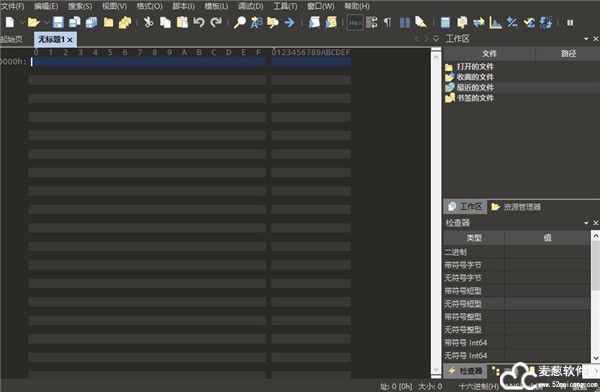
Task: Click the Run Template icon
Action: point(314,23)
